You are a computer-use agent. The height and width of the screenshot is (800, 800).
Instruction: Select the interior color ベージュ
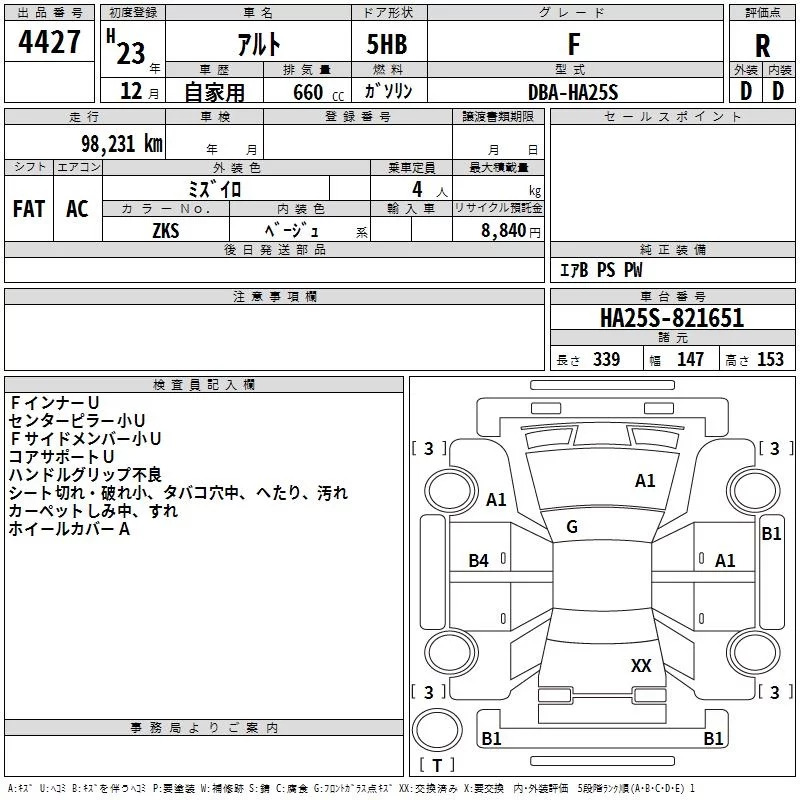291,231
